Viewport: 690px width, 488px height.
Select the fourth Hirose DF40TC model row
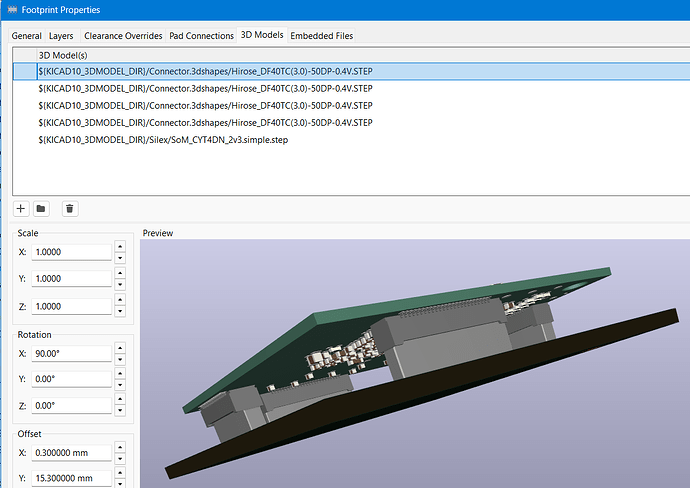pos(351,123)
